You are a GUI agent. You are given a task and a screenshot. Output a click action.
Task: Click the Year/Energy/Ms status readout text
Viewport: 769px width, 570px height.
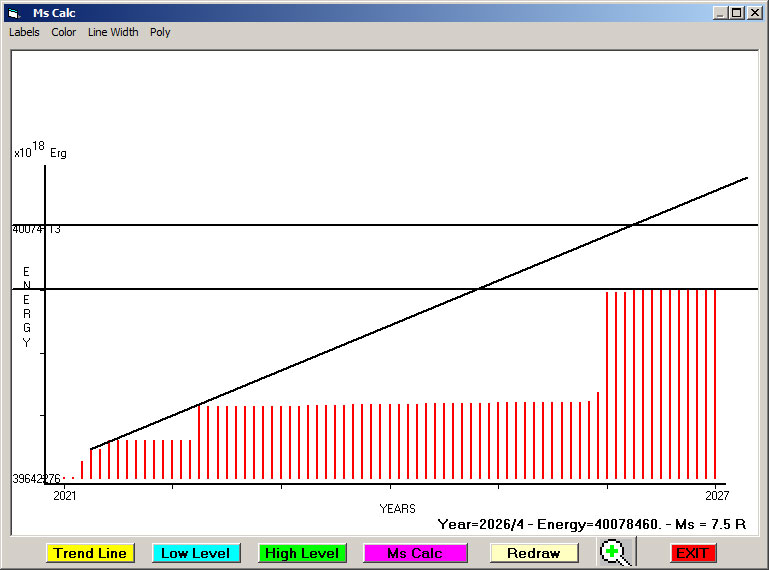tap(596, 524)
